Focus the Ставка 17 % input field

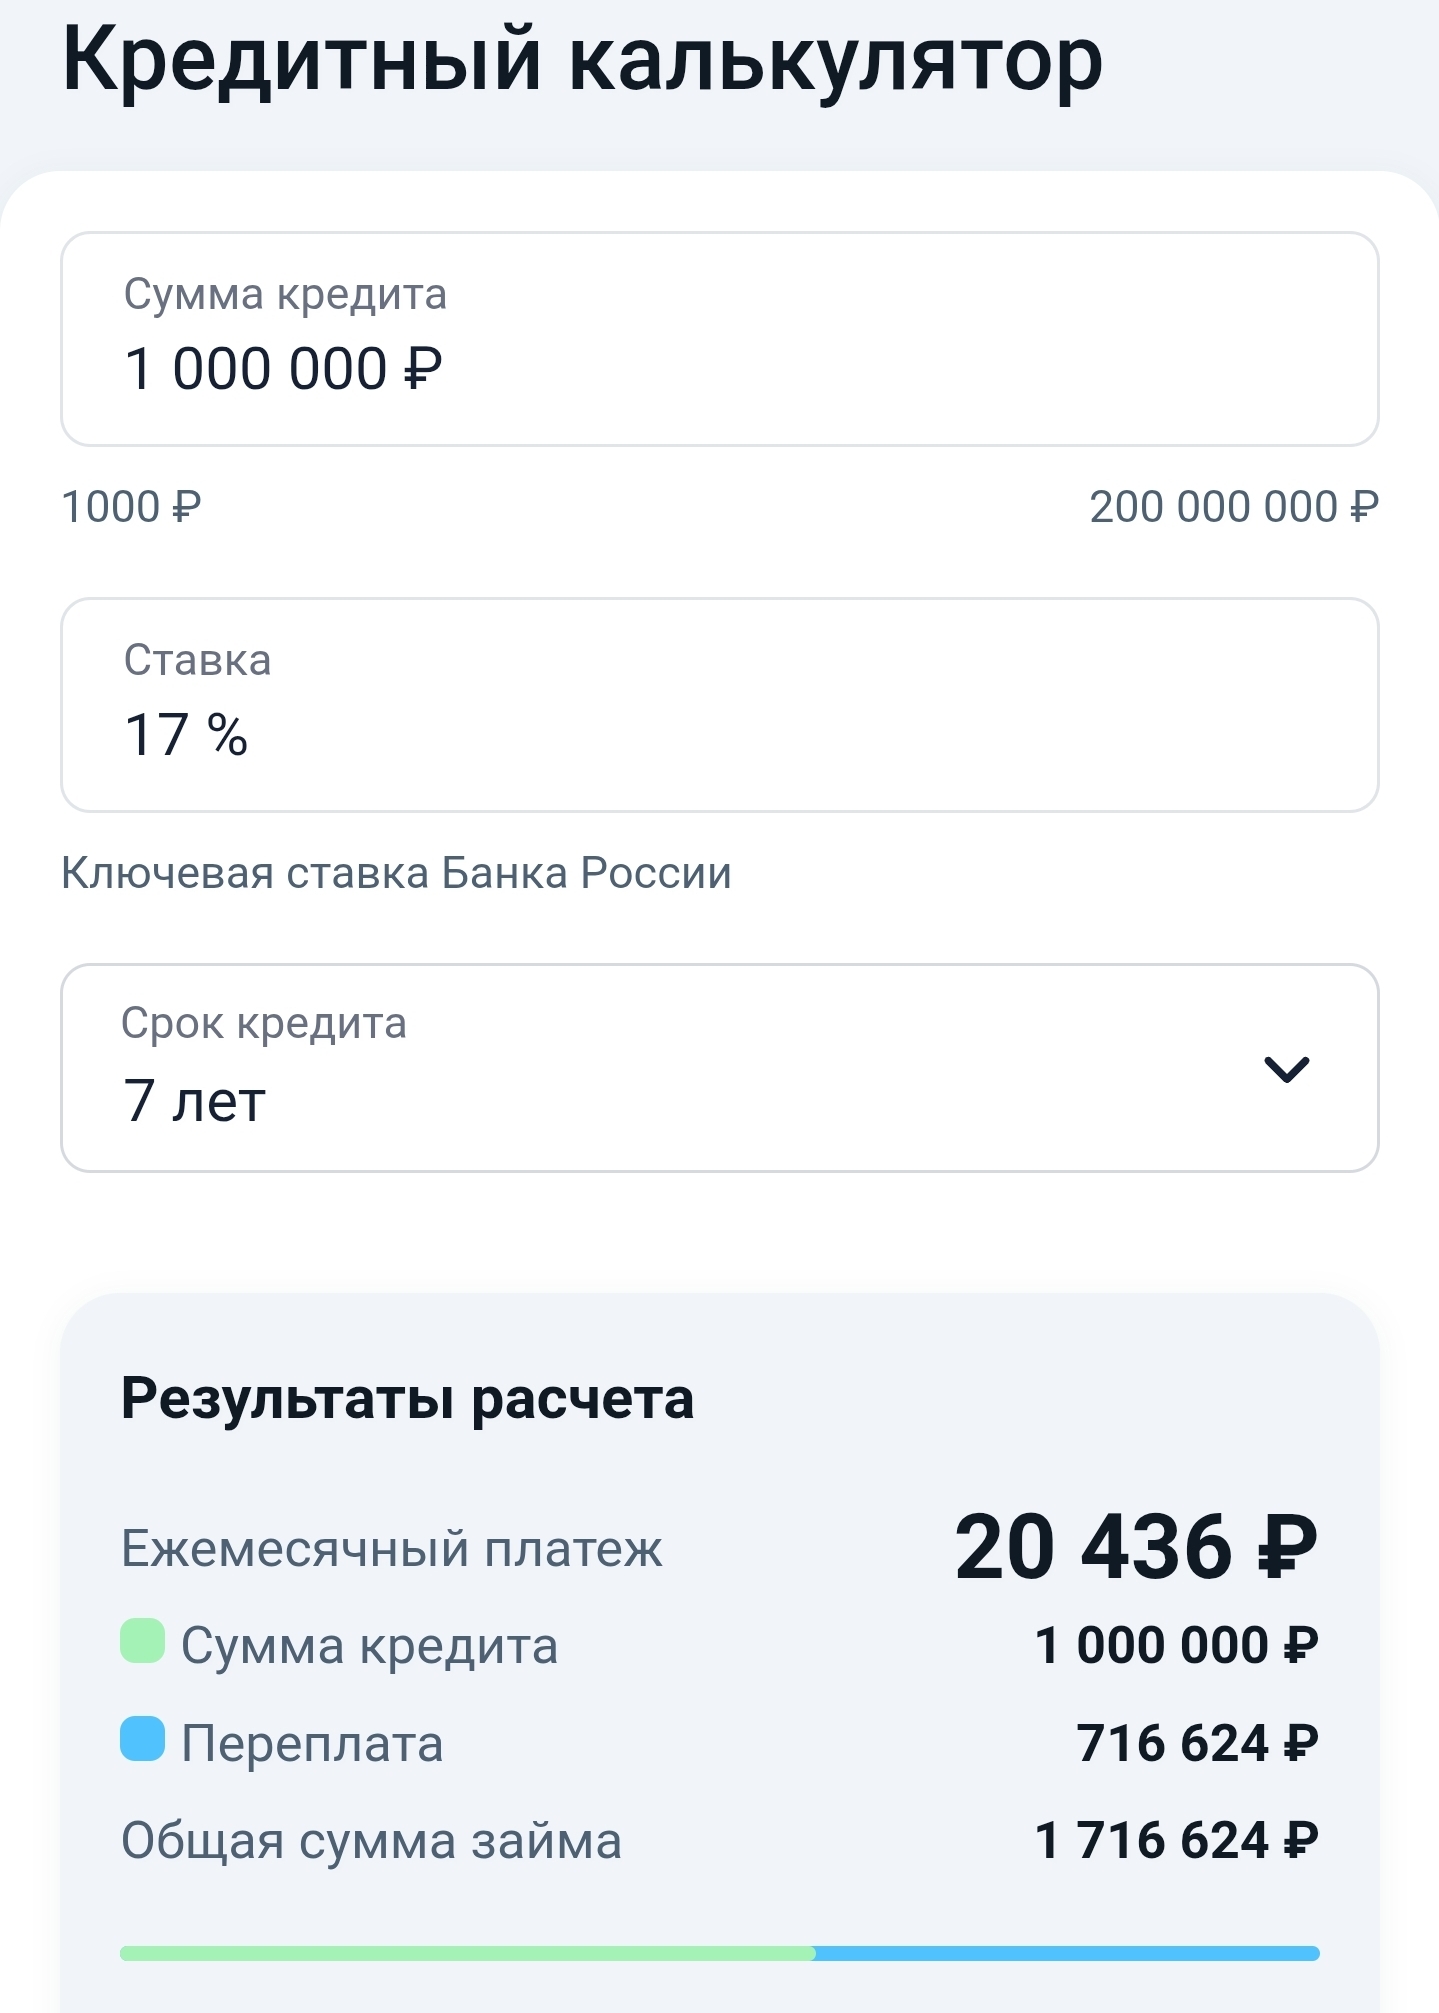[x=718, y=706]
